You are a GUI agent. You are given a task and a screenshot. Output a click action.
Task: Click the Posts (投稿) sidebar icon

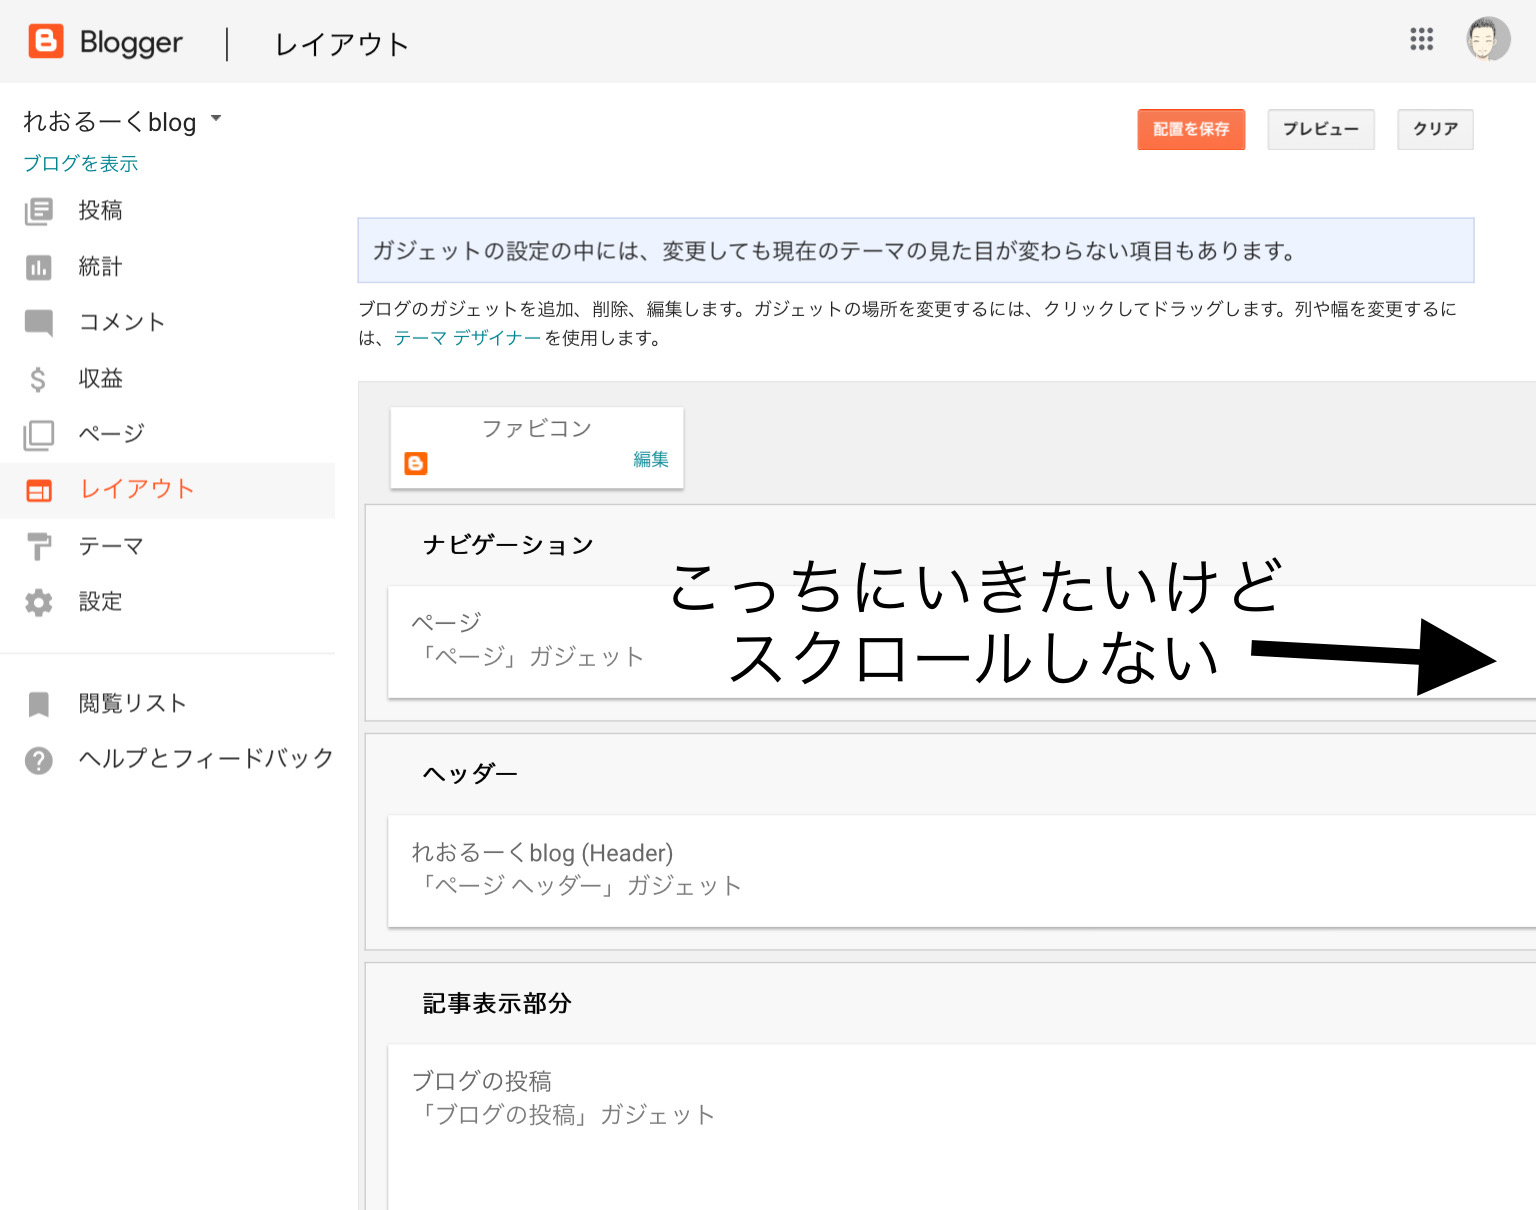pos(39,211)
